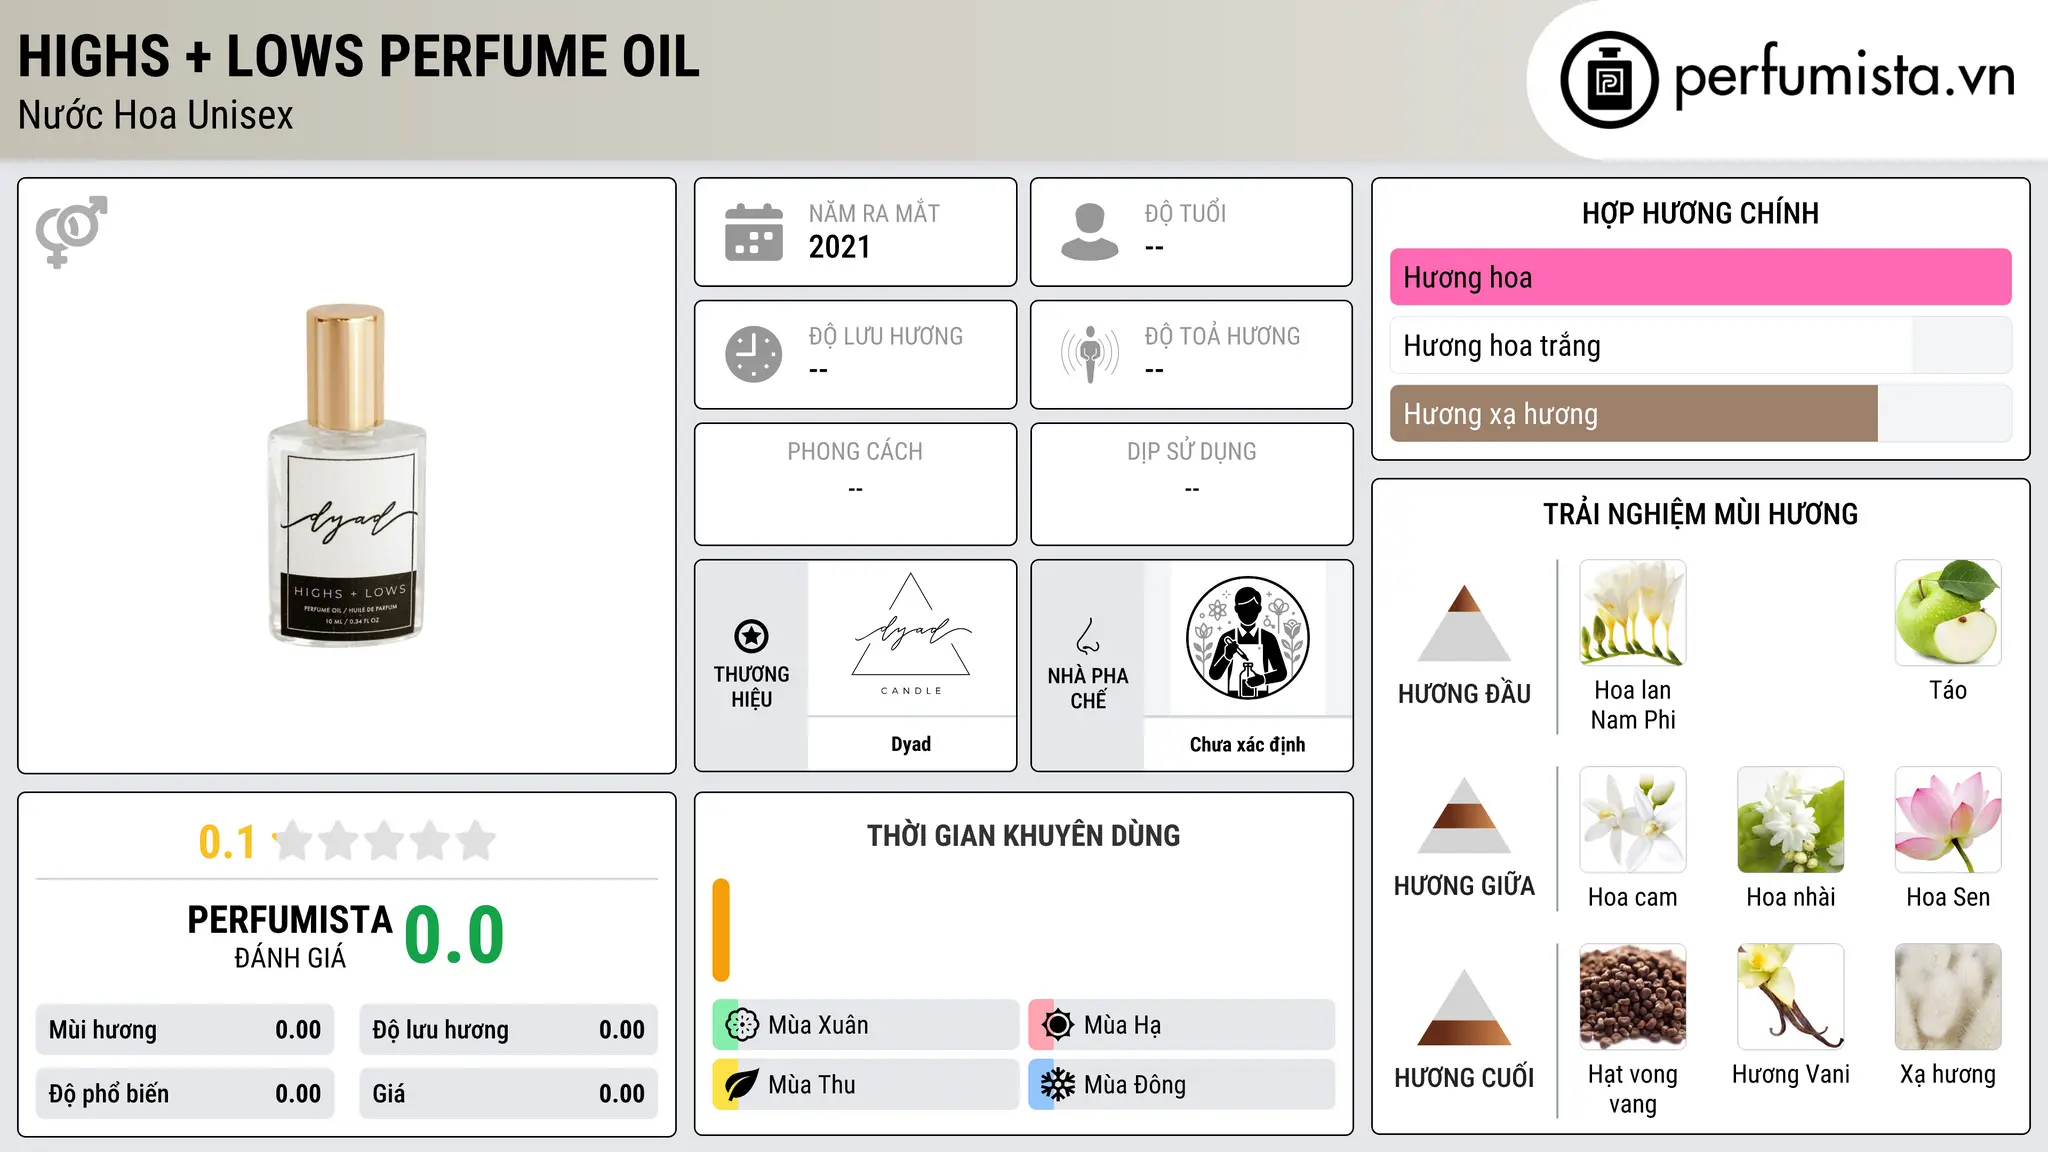Click the leaf icon for Mùa Thu
The width and height of the screenshot is (2048, 1152).
click(742, 1085)
